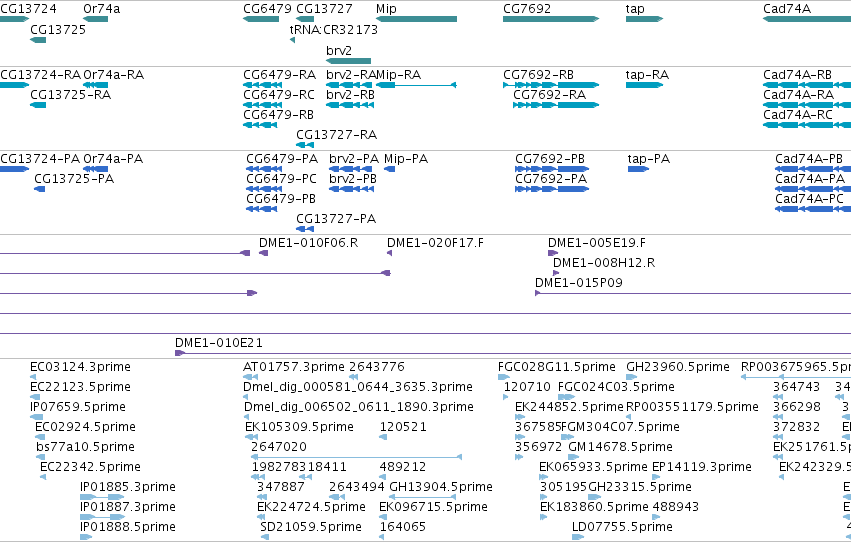Screen dimensions: 851x542
Task: Click the 2647020 EST label
Action: (x=278, y=447)
